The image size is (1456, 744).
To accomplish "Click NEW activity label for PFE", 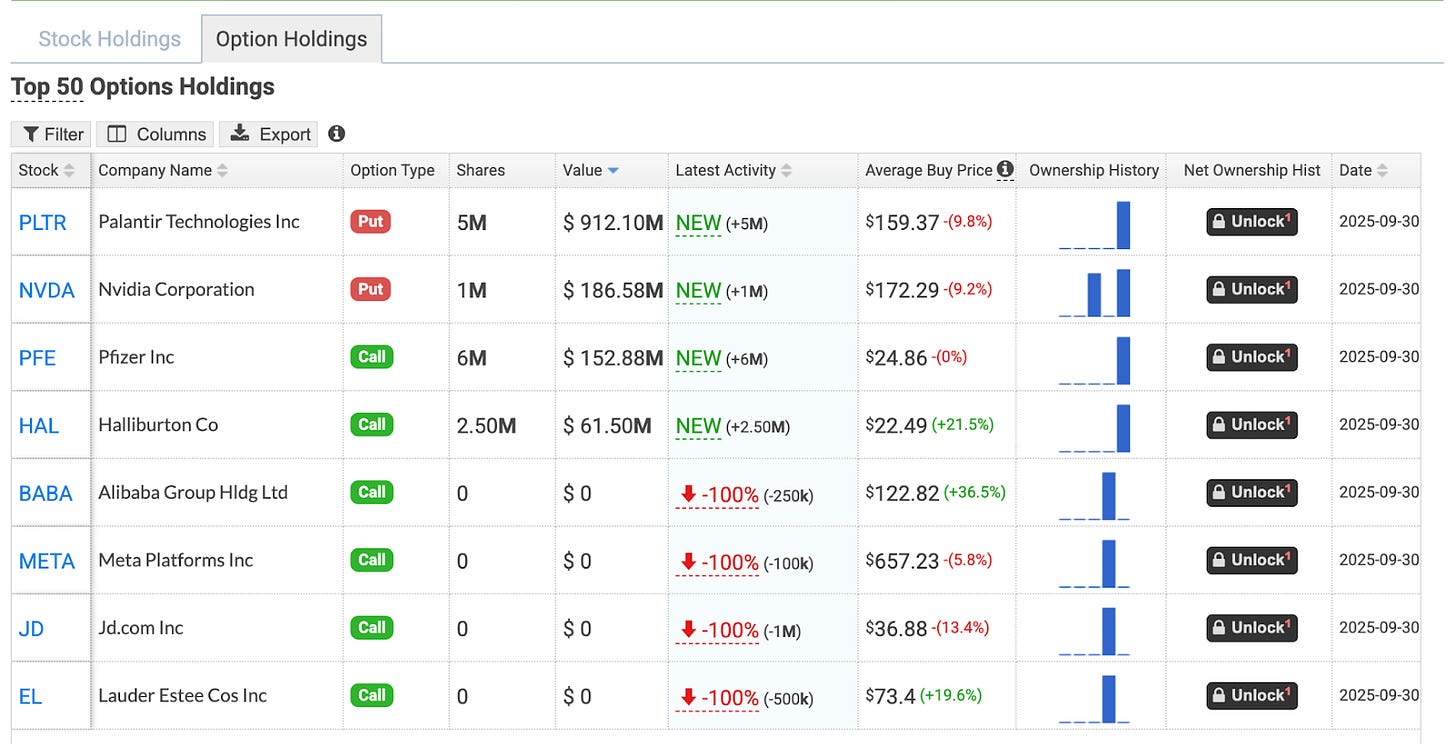I will [698, 358].
